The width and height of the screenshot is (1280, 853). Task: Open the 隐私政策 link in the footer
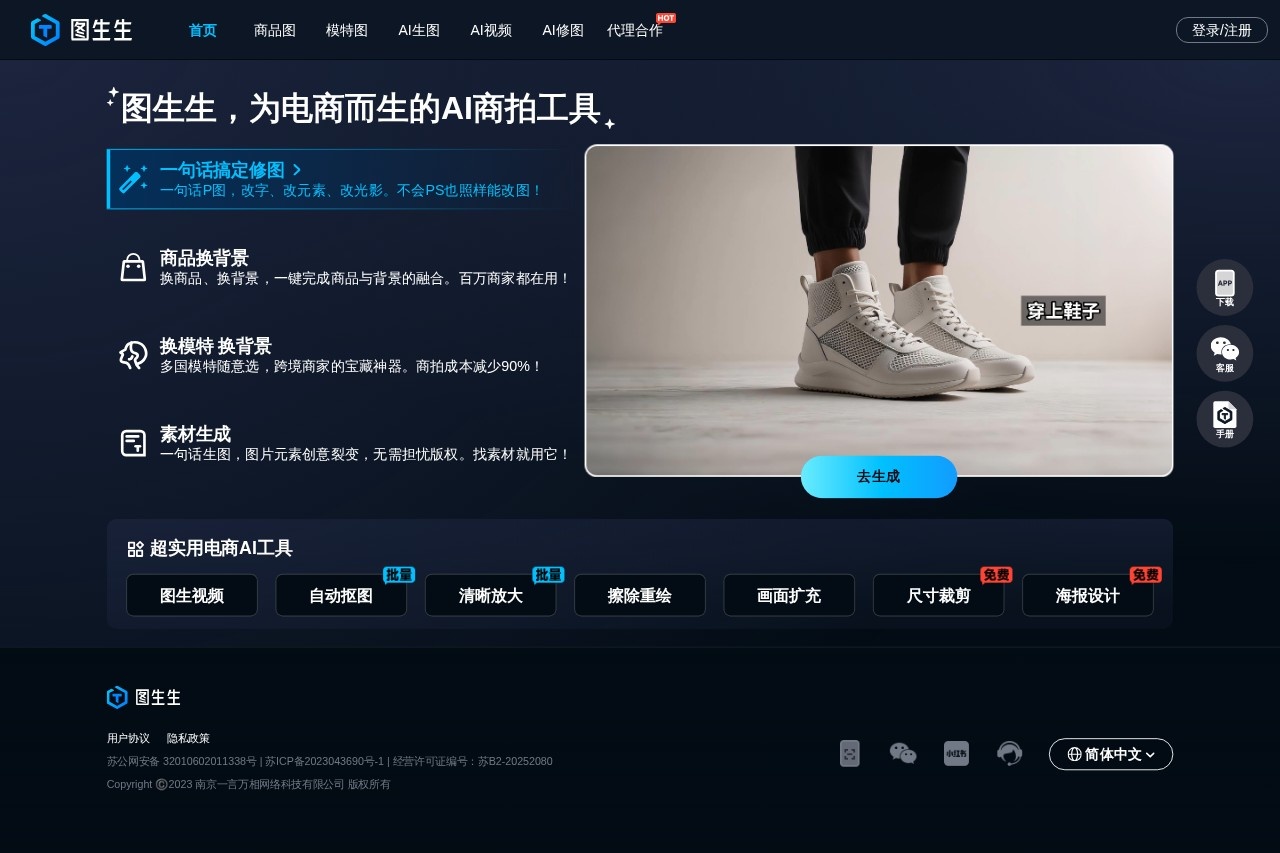click(x=188, y=738)
